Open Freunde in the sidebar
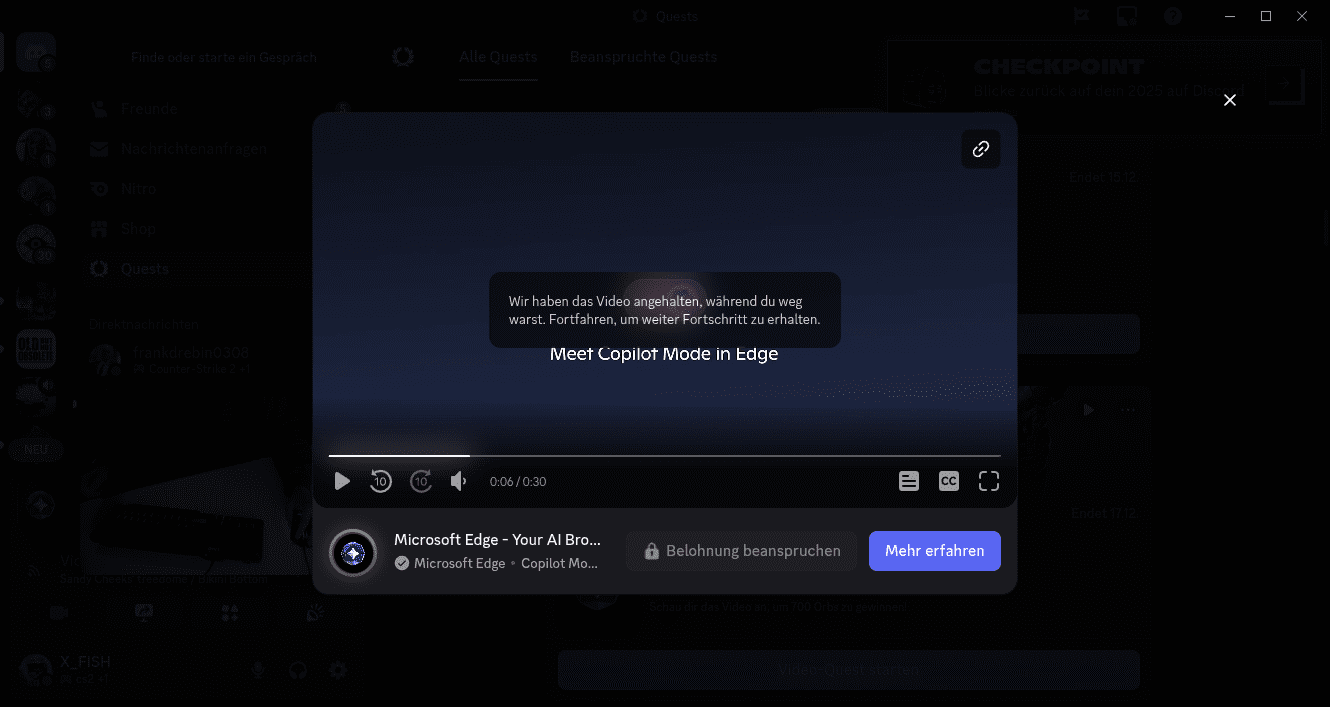This screenshot has width=1330, height=707. click(x=218, y=108)
